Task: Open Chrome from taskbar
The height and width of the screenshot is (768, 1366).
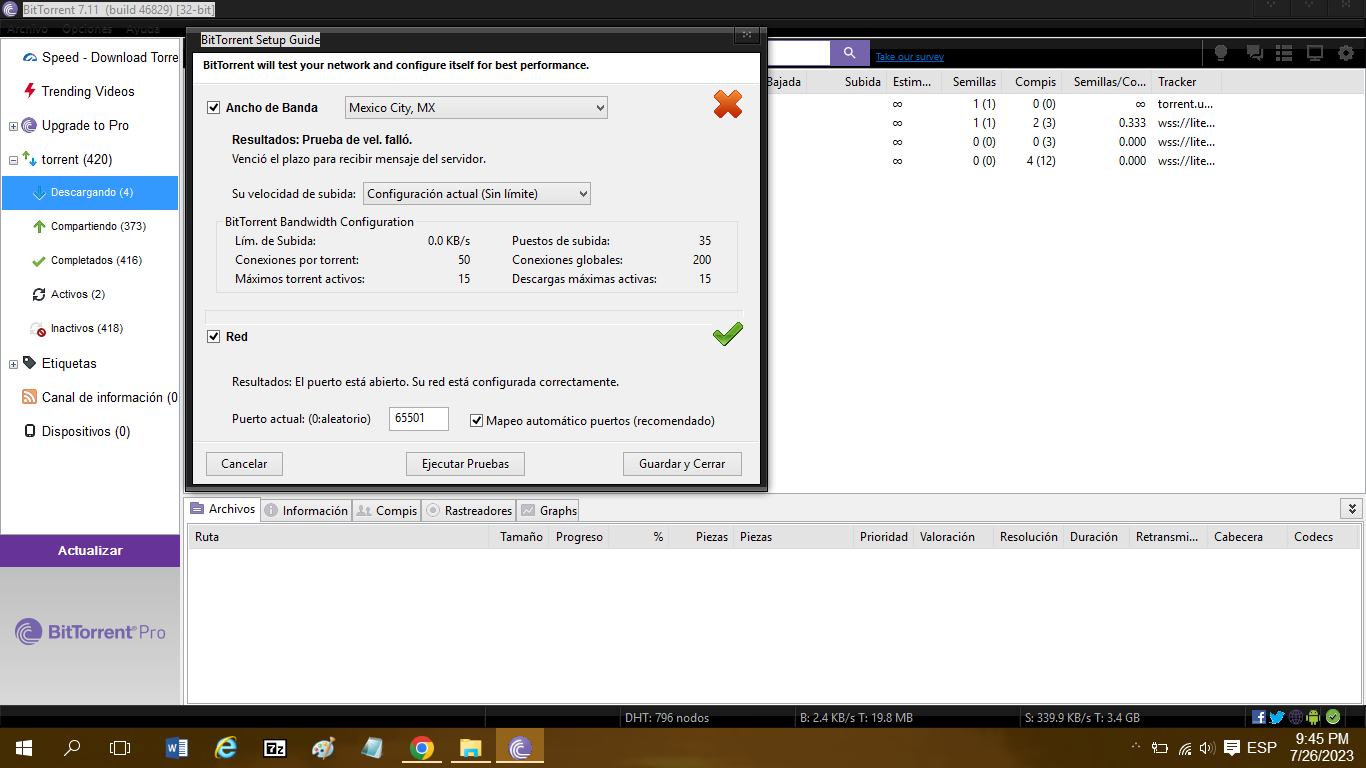Action: point(422,747)
